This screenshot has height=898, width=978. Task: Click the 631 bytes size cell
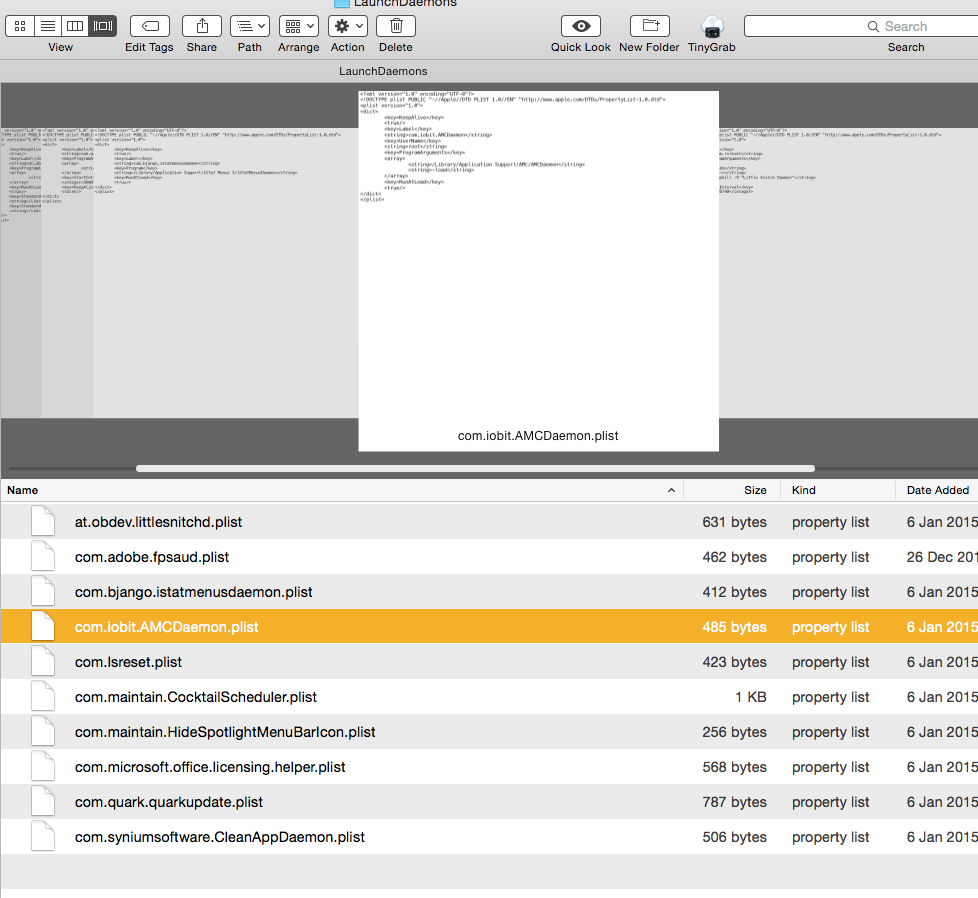[x=734, y=522]
